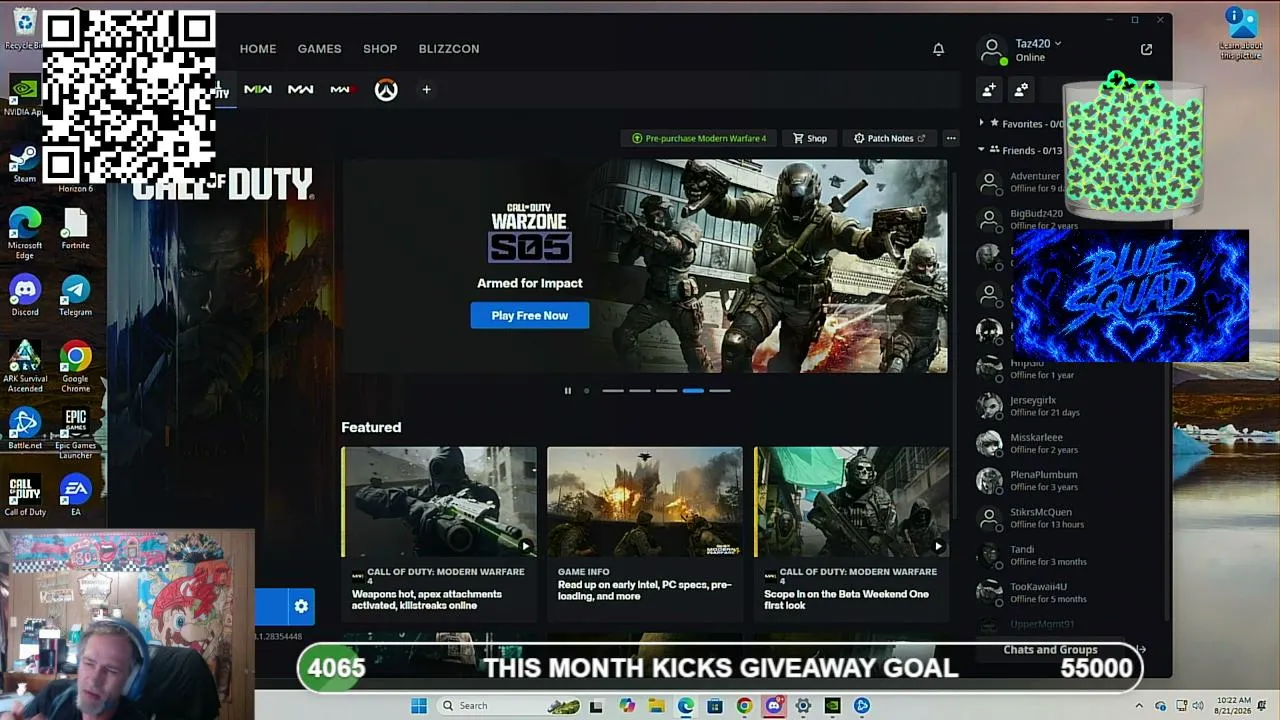The image size is (1280, 720).
Task: Open Settings gear on the taskbar
Action: 803,706
